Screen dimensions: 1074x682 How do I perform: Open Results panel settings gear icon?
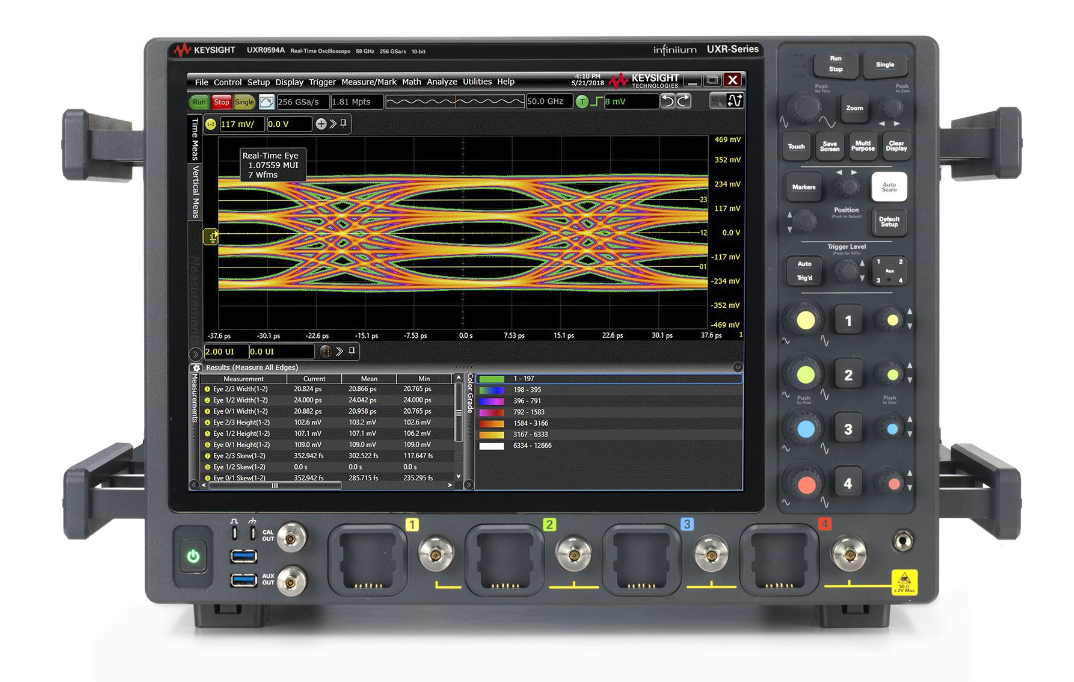tap(197, 368)
